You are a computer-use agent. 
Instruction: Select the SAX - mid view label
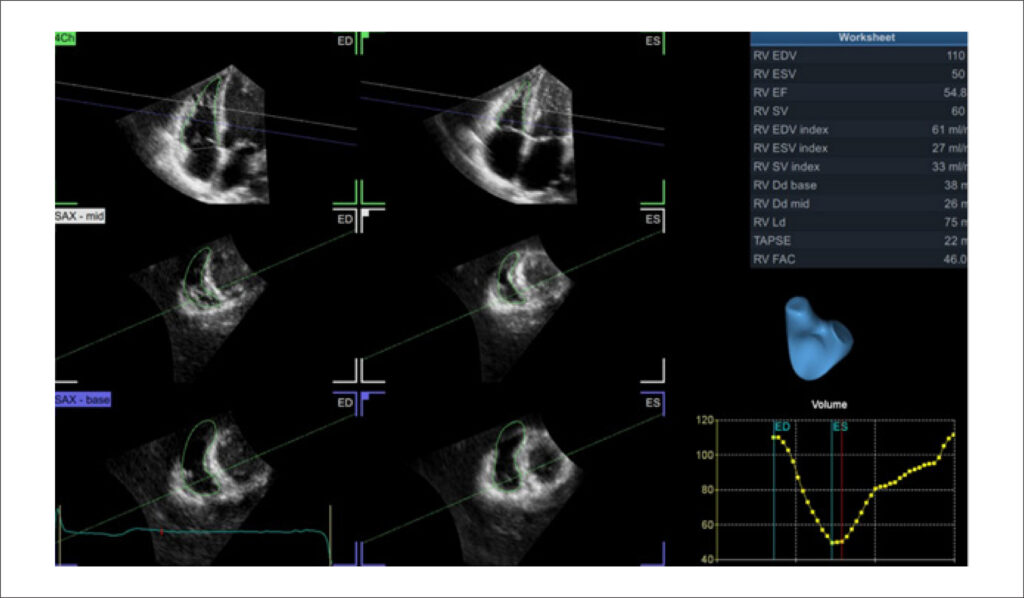coord(80,216)
